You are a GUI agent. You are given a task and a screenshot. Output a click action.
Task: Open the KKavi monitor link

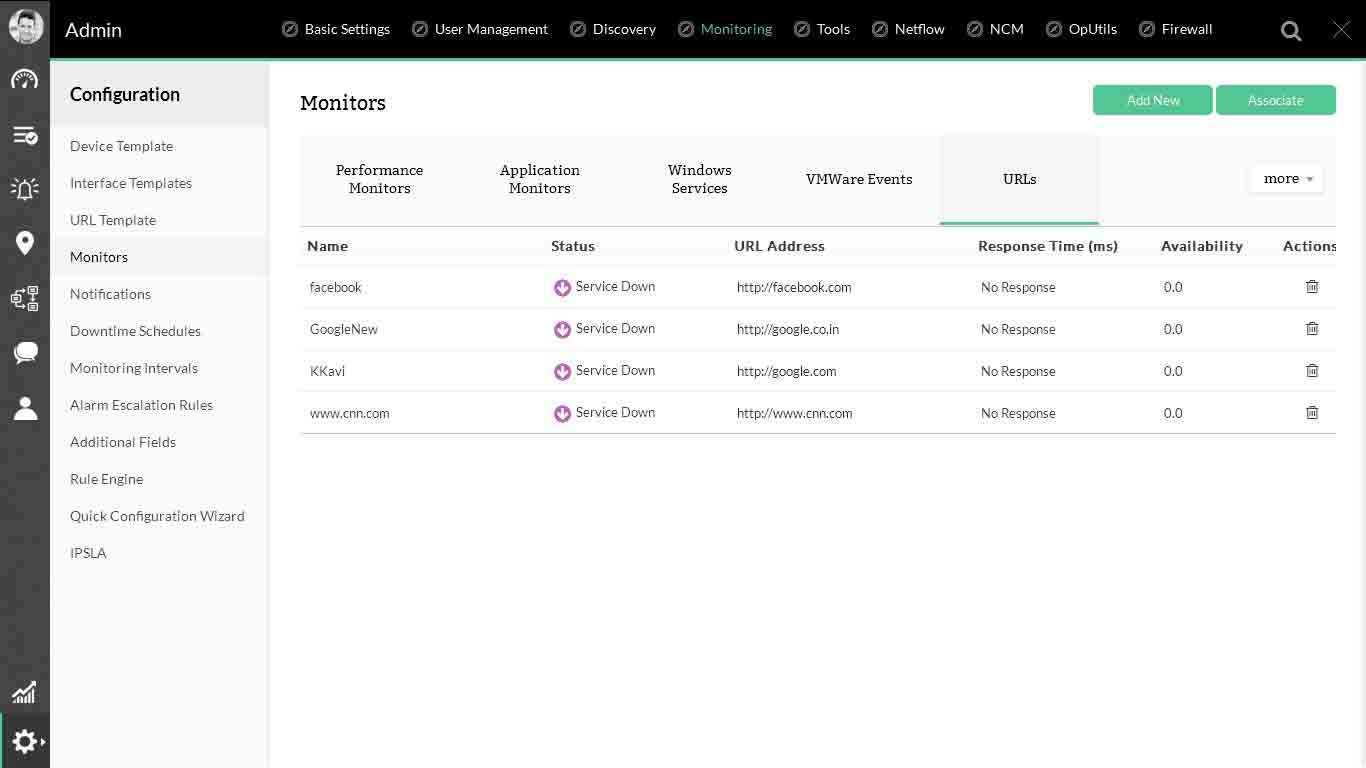tap(328, 371)
